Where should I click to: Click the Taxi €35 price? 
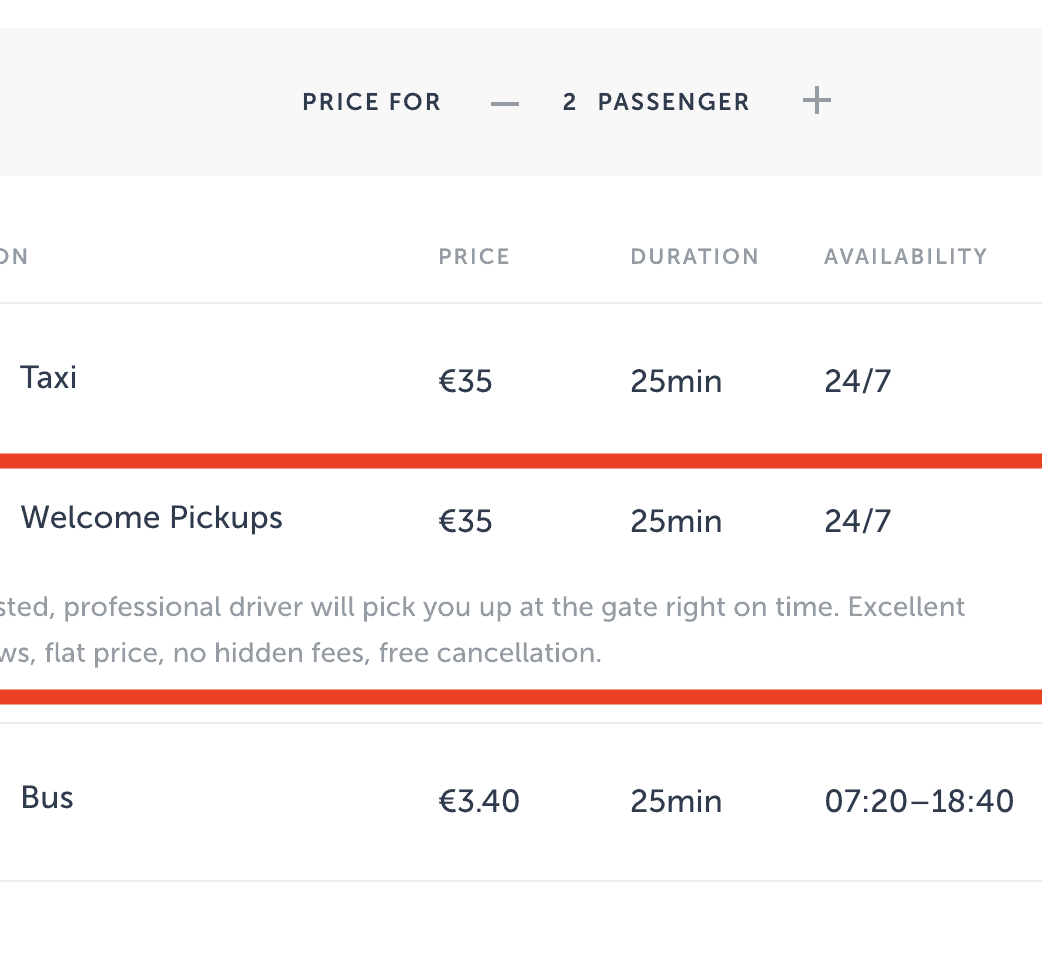(465, 382)
